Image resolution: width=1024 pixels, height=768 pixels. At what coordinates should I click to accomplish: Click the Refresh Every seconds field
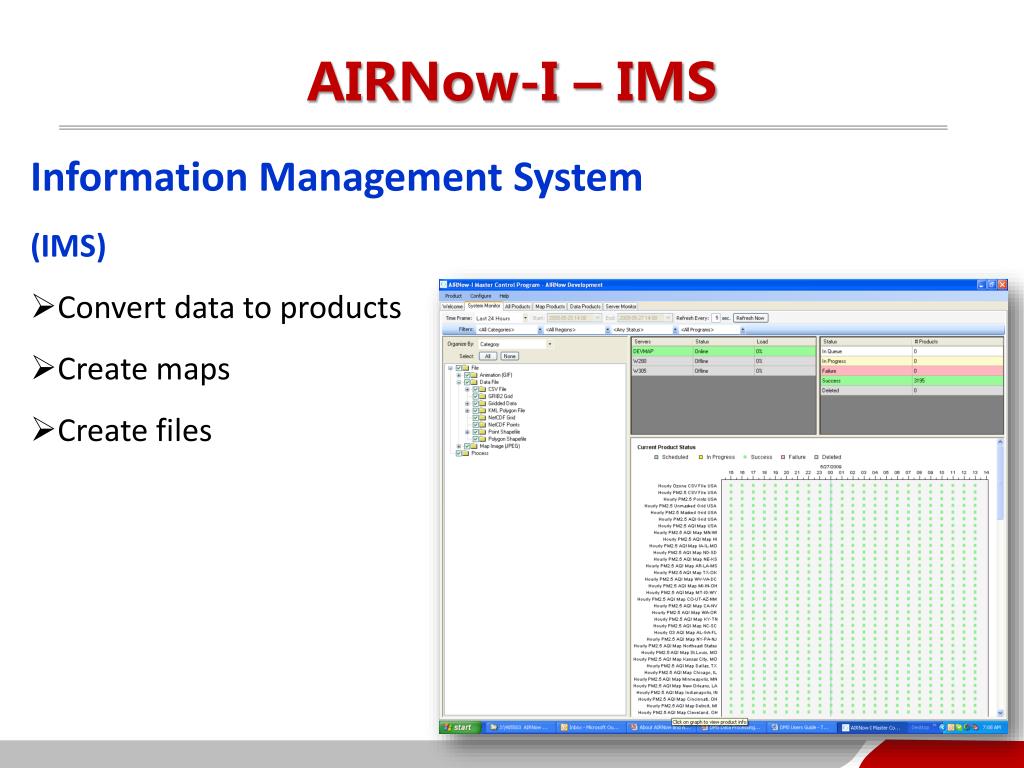[x=716, y=318]
